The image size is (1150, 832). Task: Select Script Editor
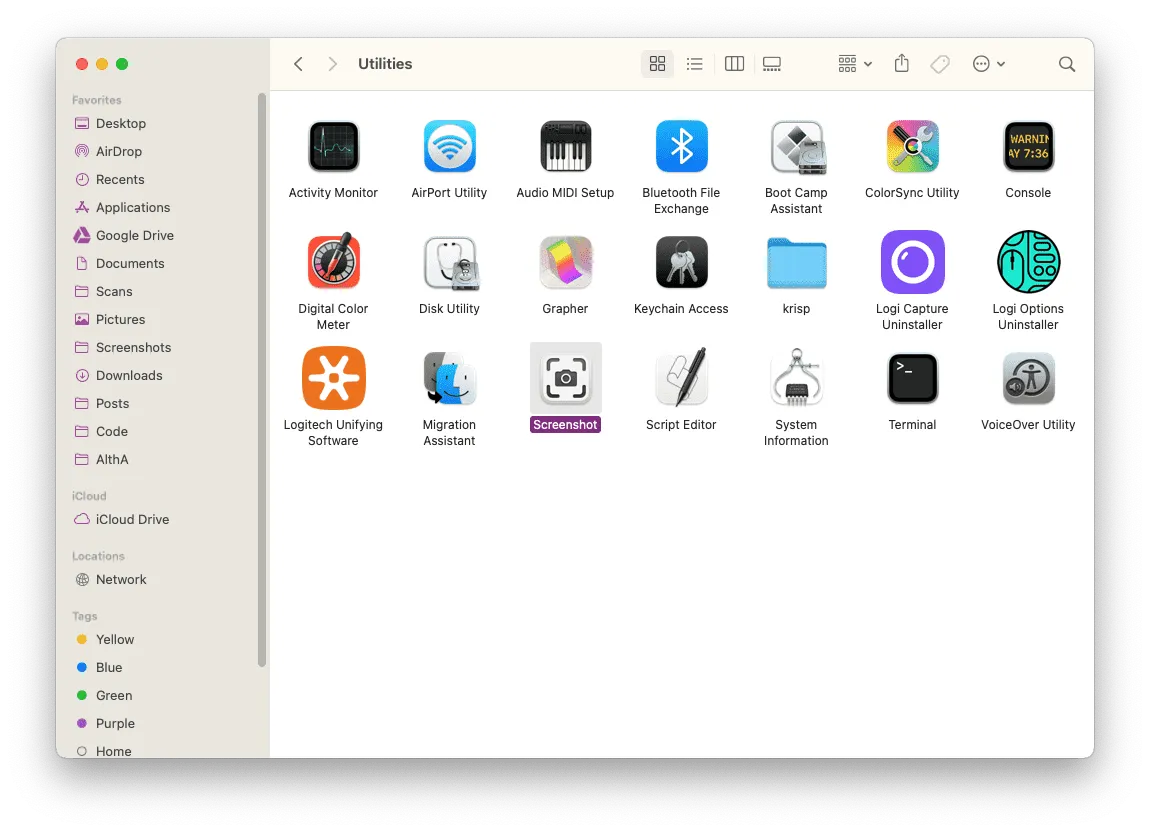681,378
